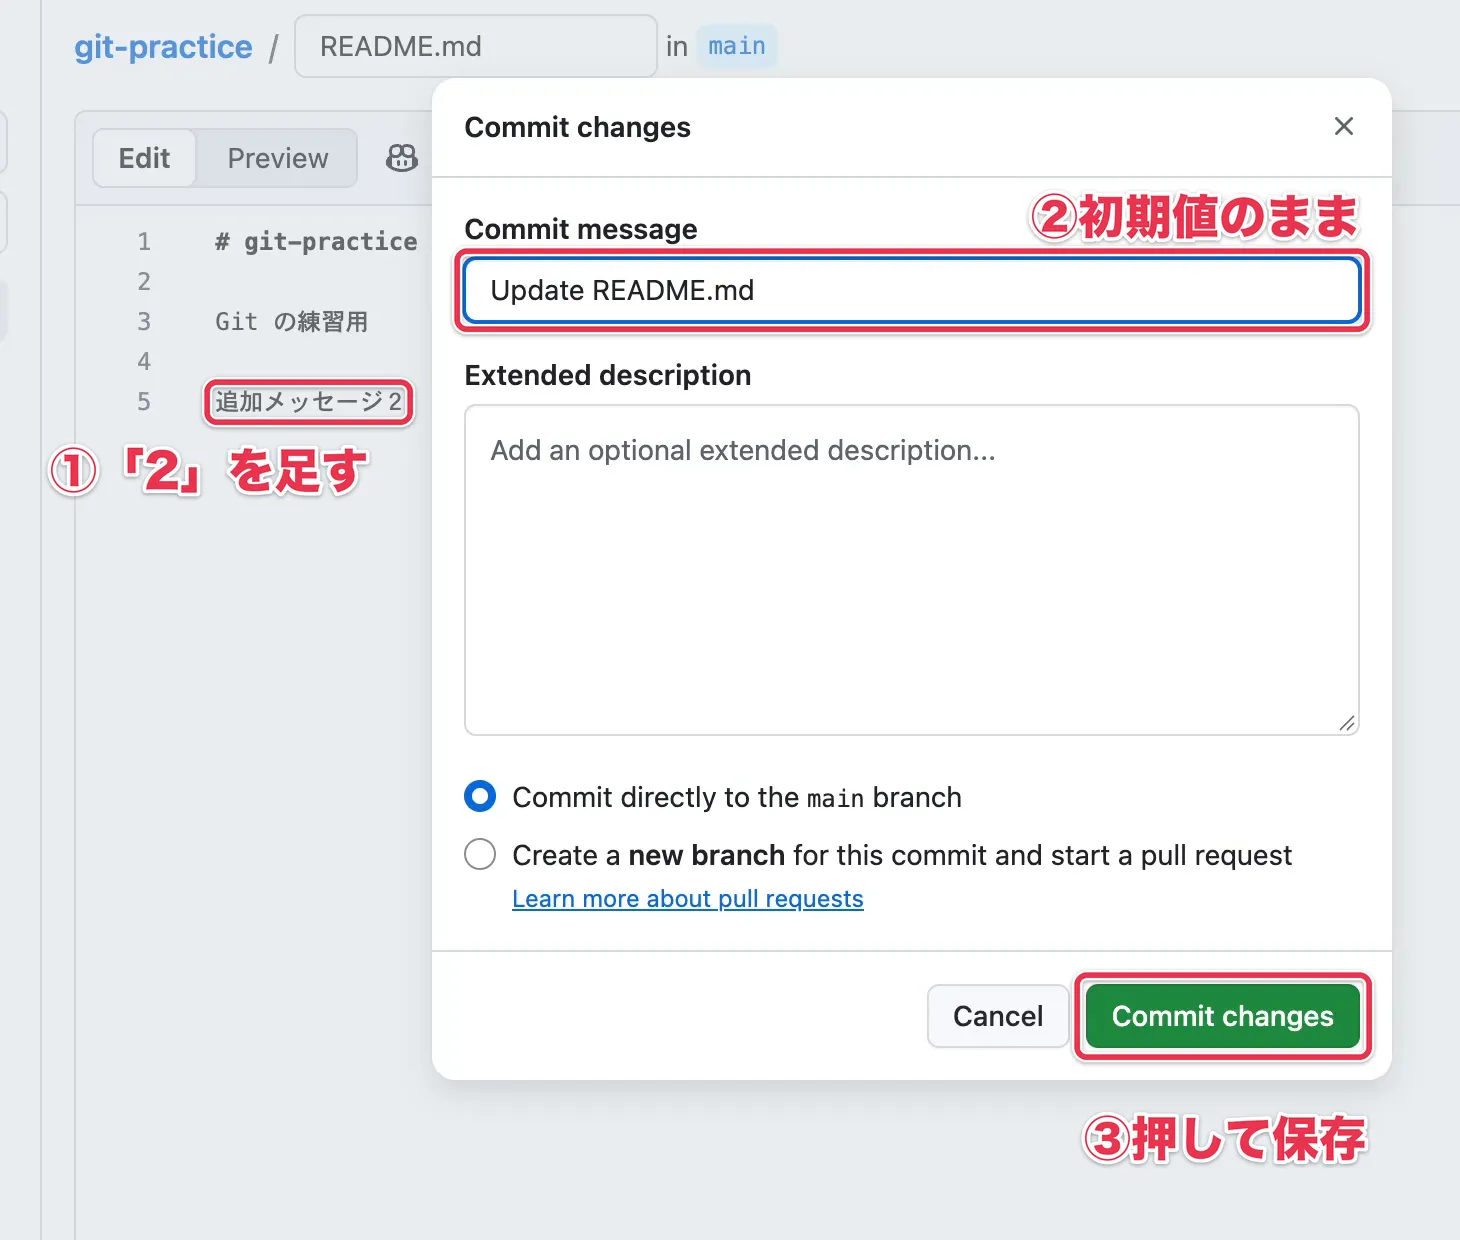The width and height of the screenshot is (1460, 1240).
Task: Click editor line 'Git の練習用'
Action: click(291, 321)
